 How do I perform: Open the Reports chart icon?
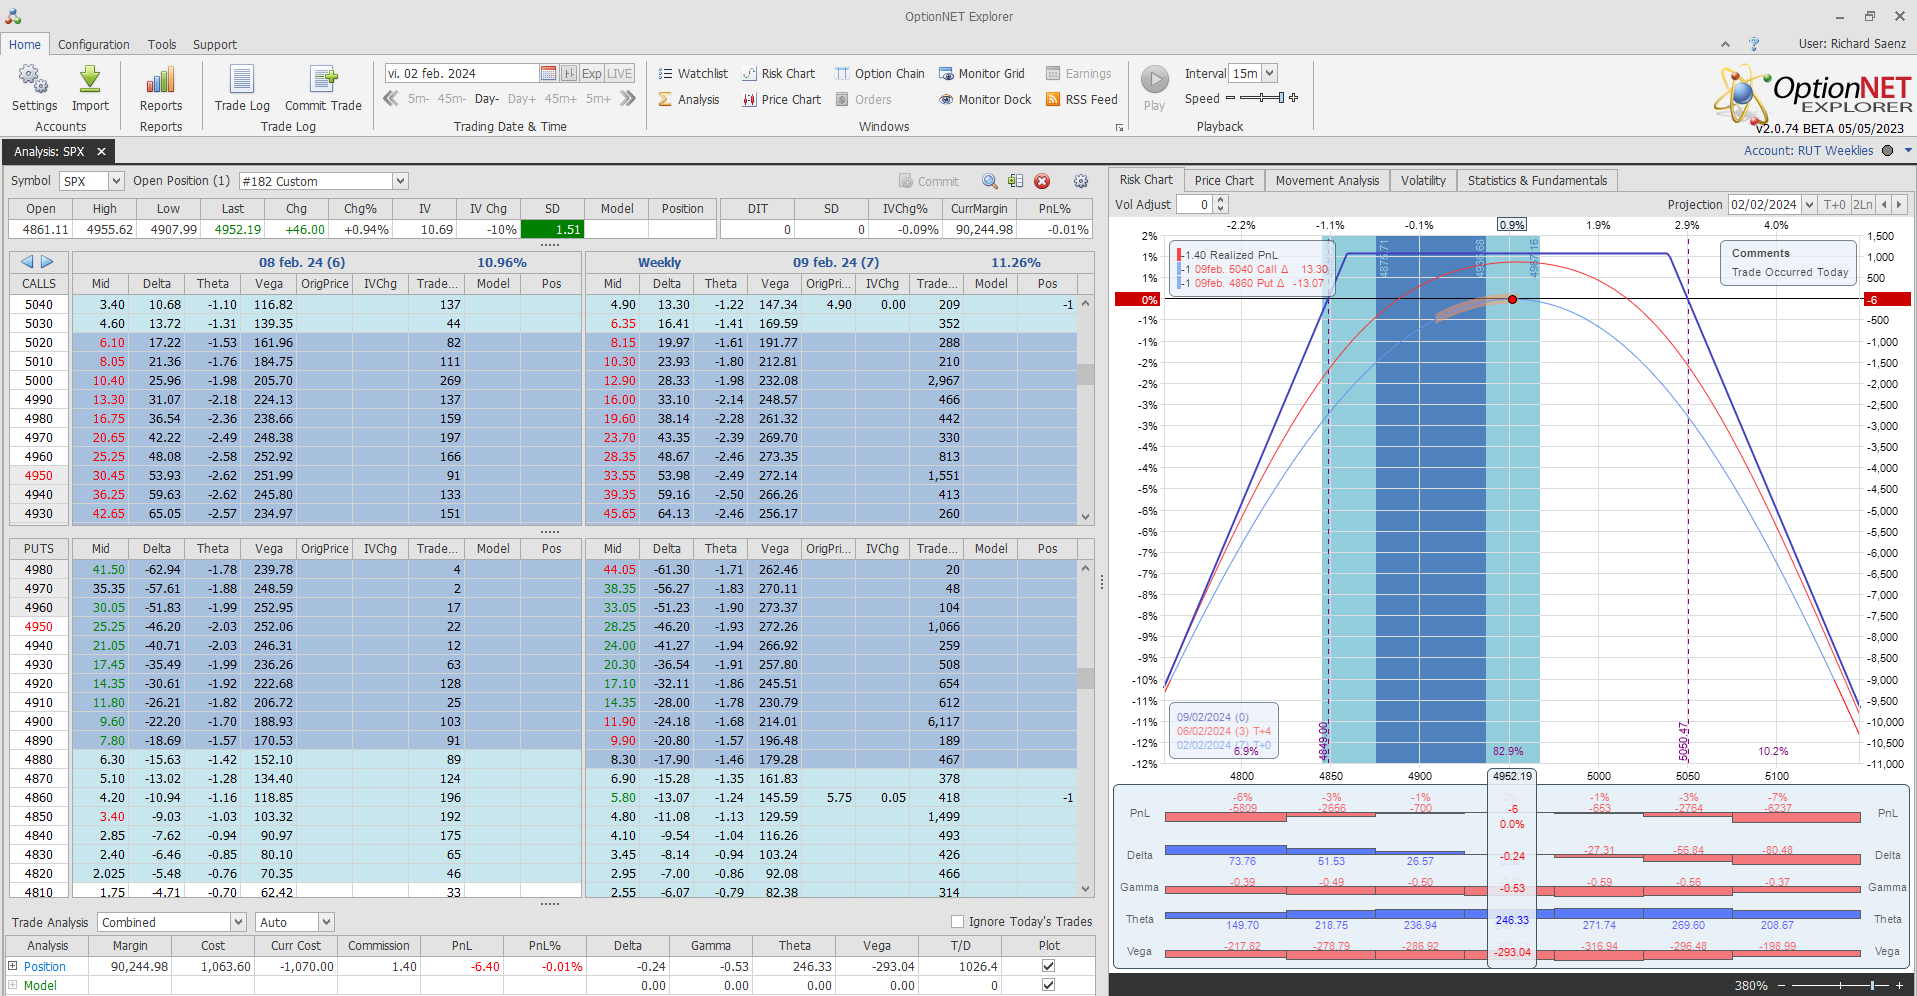(x=160, y=80)
